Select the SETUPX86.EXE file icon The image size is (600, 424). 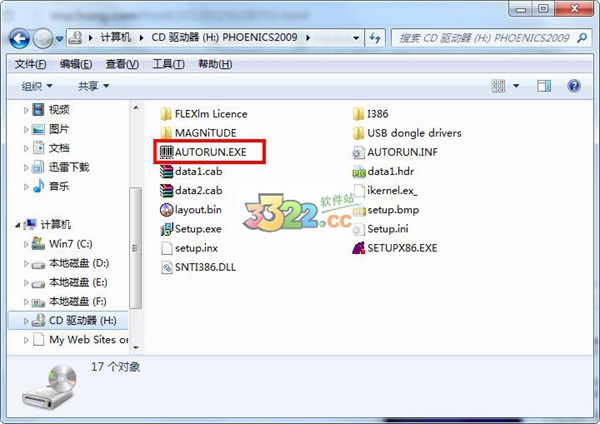pyautogui.click(x=359, y=248)
